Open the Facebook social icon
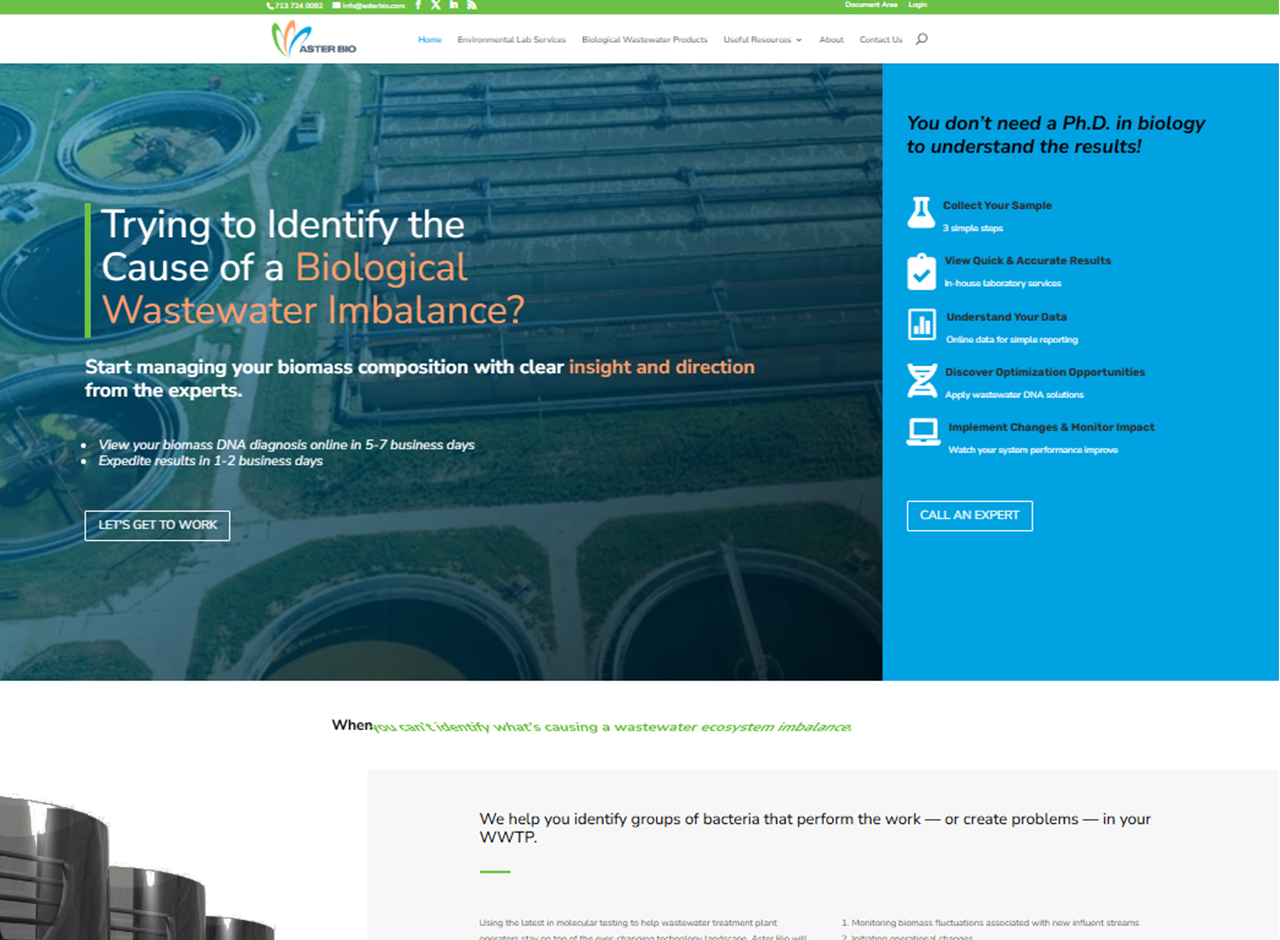This screenshot has height=940, width=1280. point(418,5)
